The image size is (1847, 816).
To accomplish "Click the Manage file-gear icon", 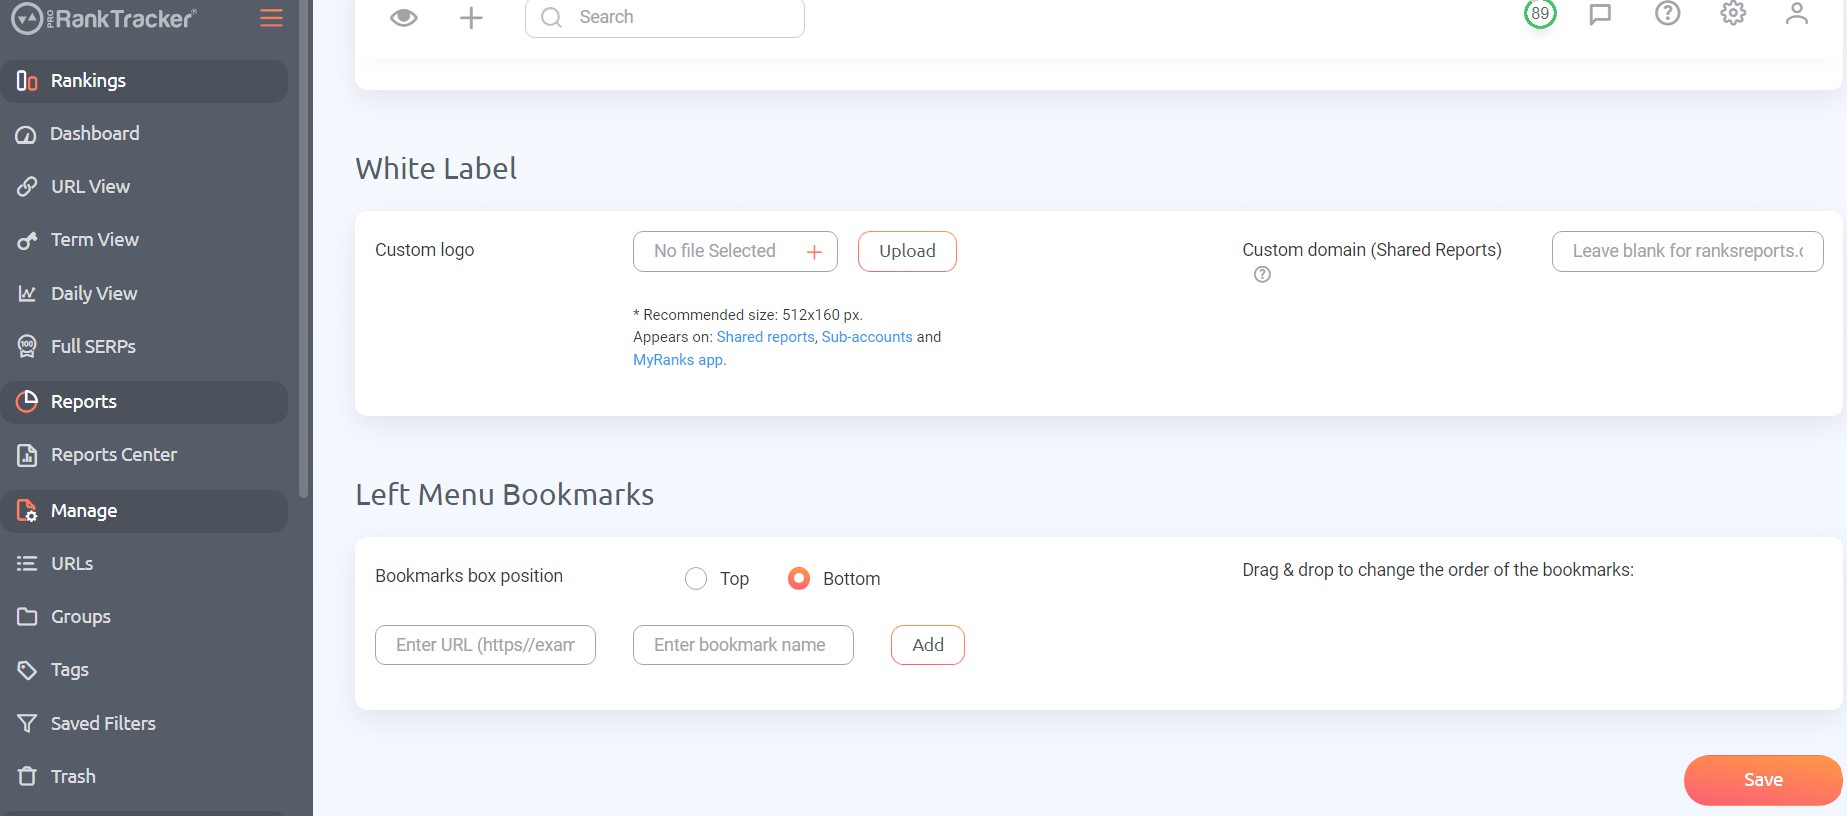I will (27, 511).
